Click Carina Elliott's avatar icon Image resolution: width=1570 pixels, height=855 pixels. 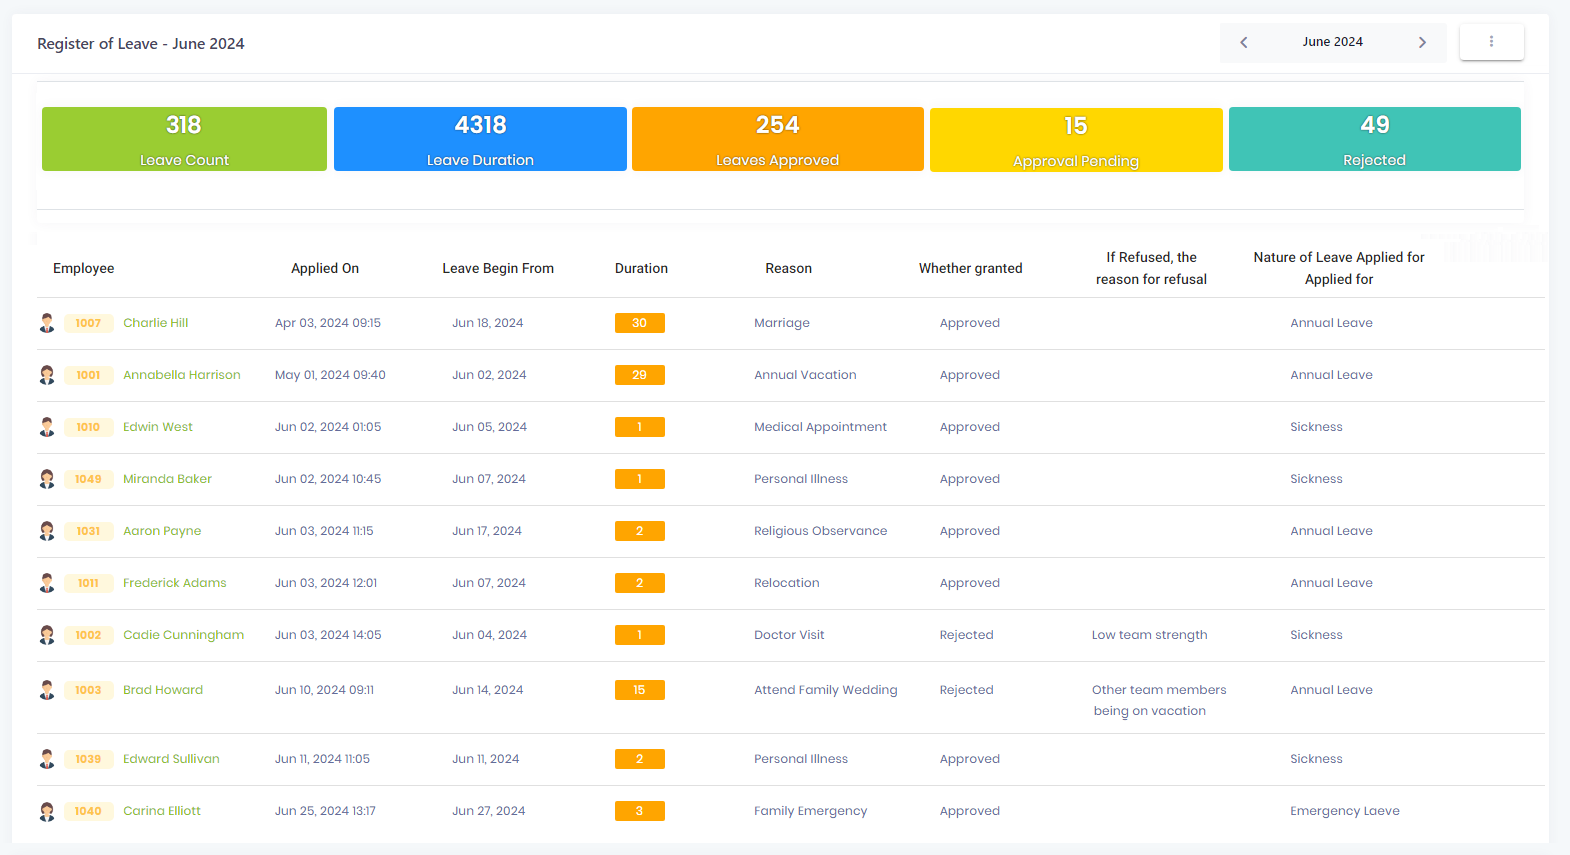click(47, 811)
